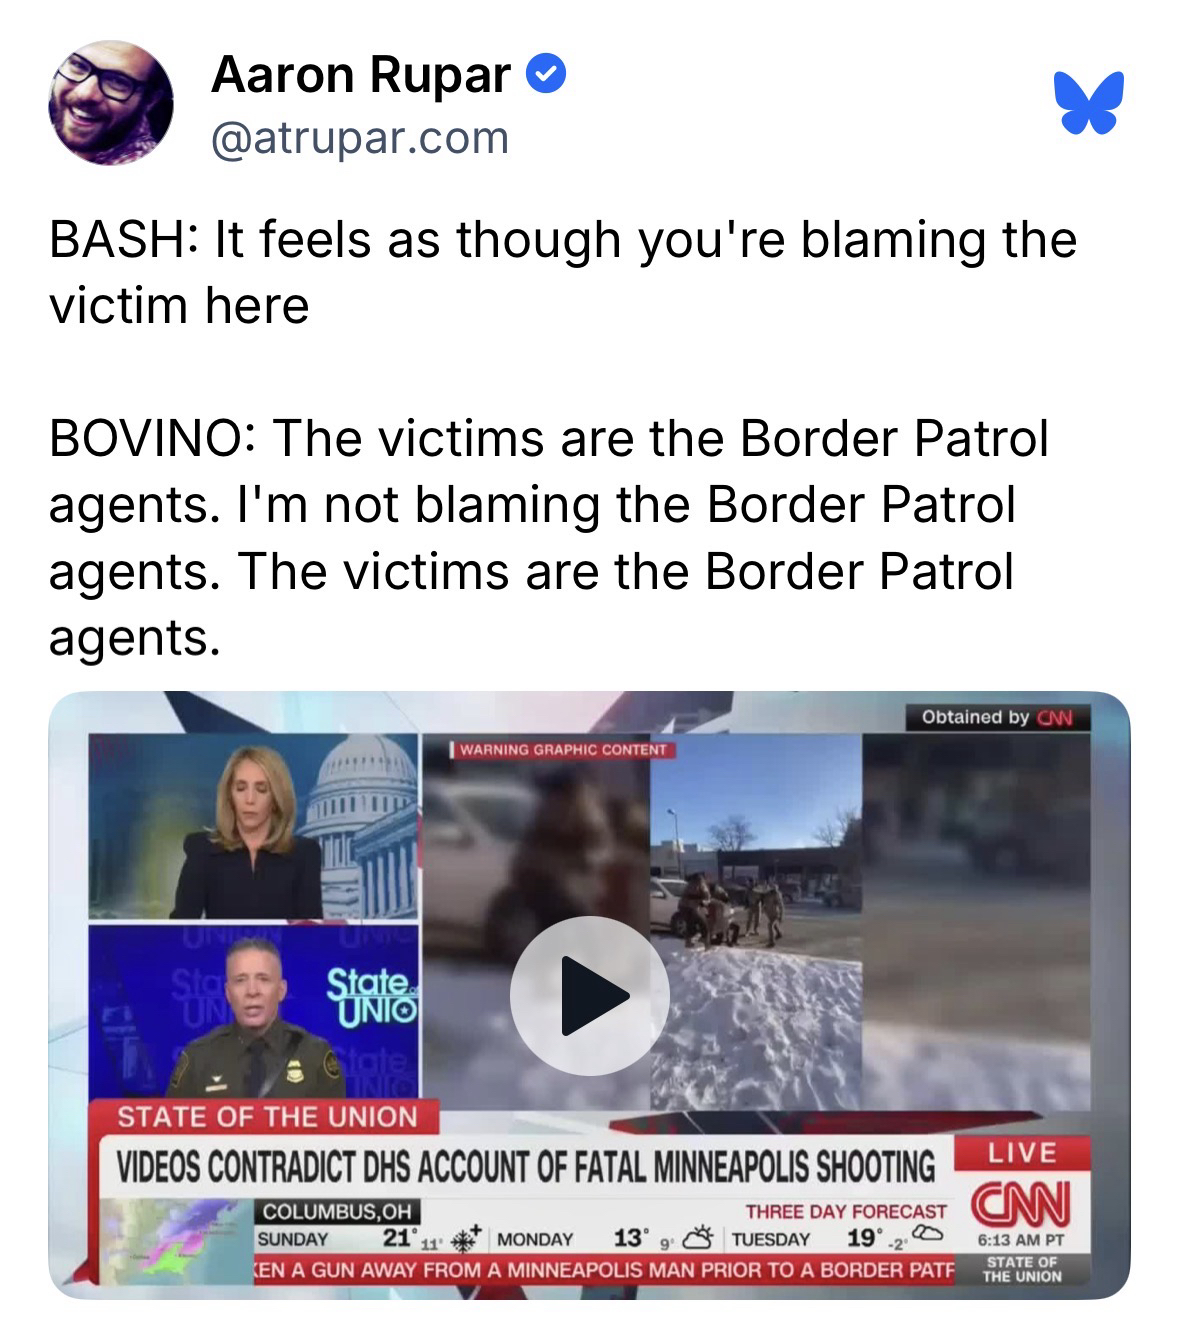Click the scrolling news ticker text
1179x1333 pixels.
(x=605, y=1270)
